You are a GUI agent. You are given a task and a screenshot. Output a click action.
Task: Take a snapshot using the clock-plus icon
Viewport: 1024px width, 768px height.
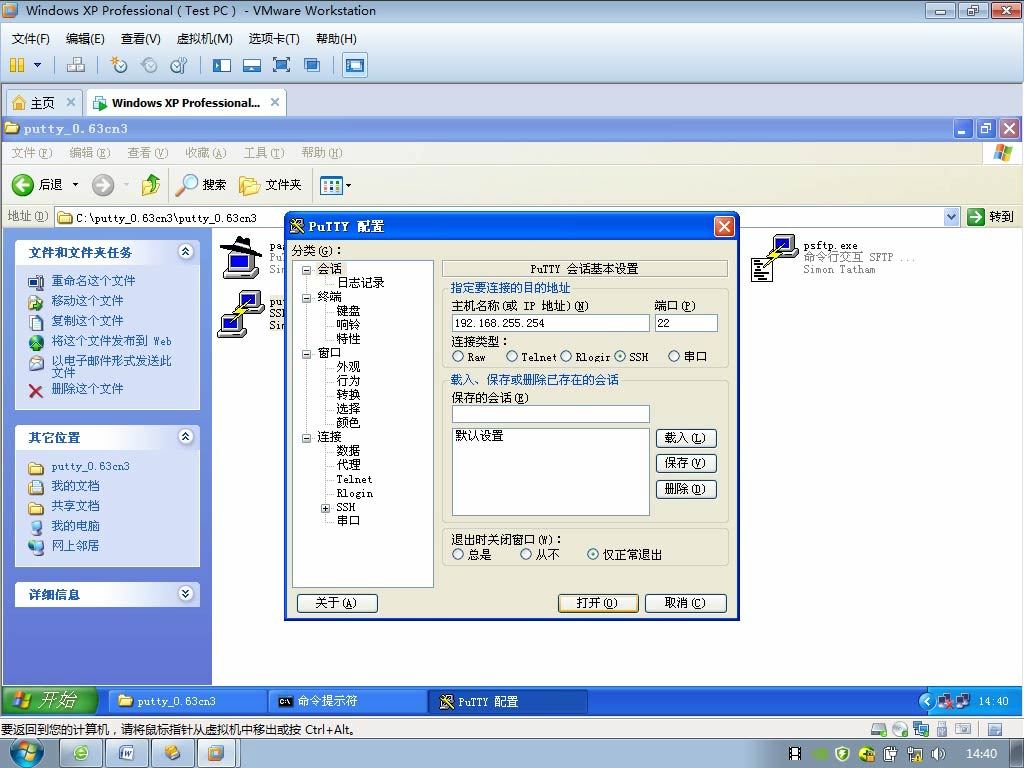pyautogui.click(x=118, y=65)
